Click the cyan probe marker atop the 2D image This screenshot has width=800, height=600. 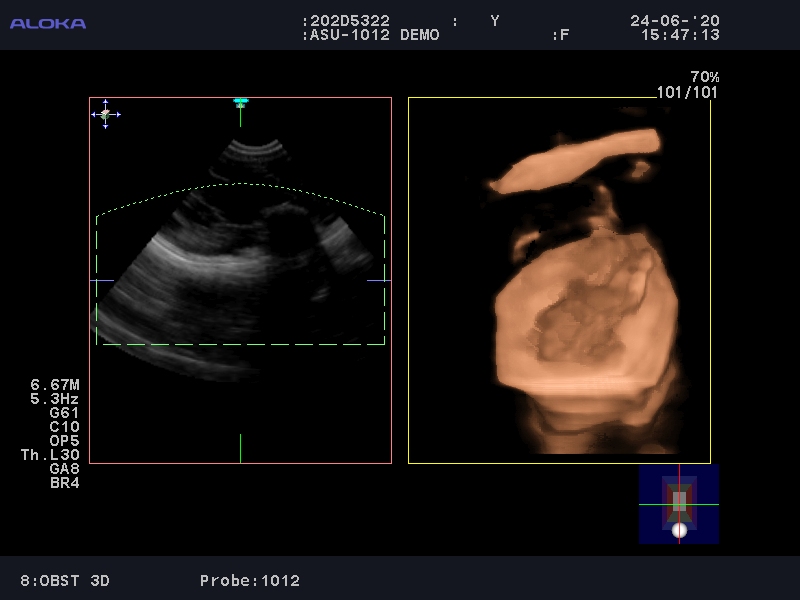[x=240, y=102]
